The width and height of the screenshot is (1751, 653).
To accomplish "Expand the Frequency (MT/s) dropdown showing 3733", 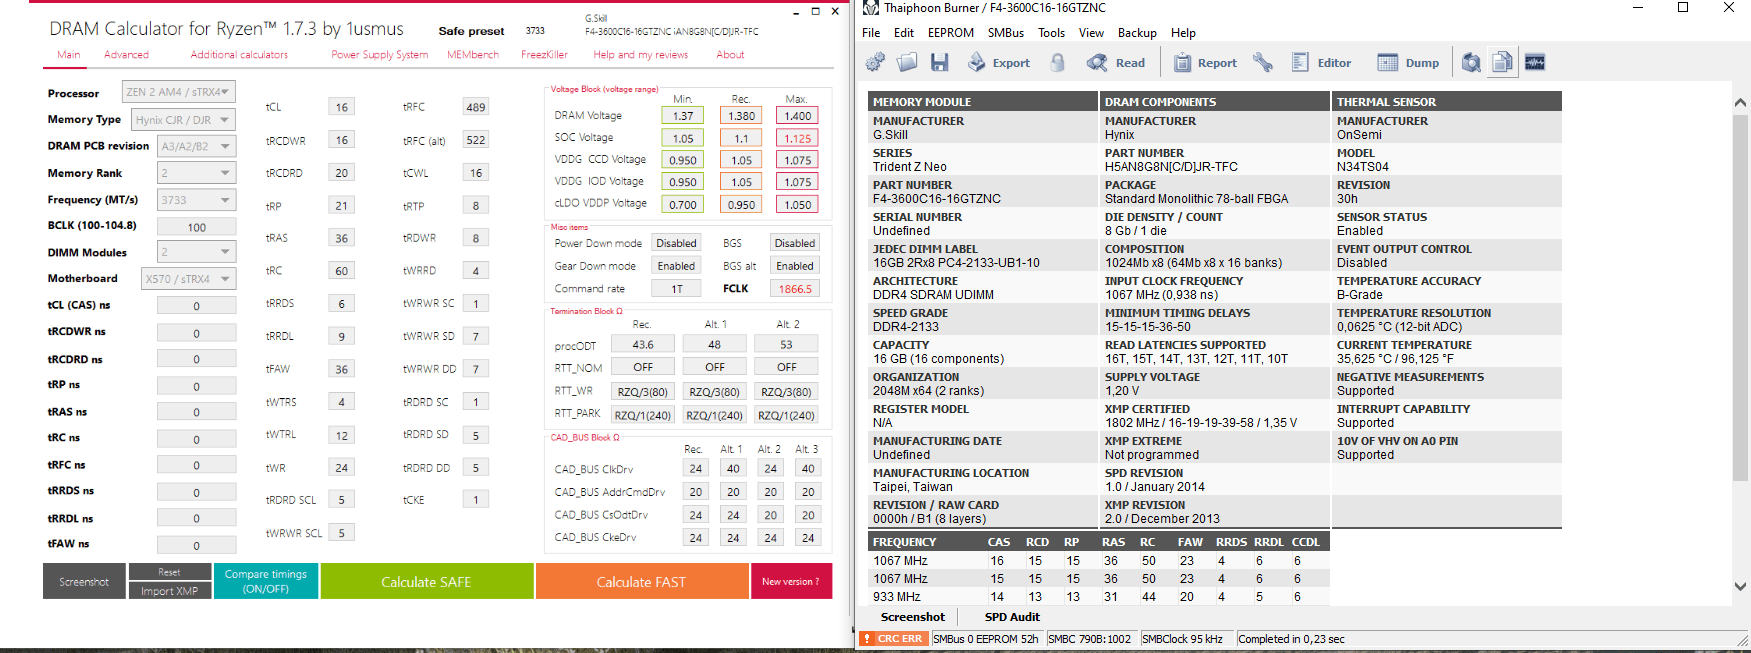I will click(196, 200).
